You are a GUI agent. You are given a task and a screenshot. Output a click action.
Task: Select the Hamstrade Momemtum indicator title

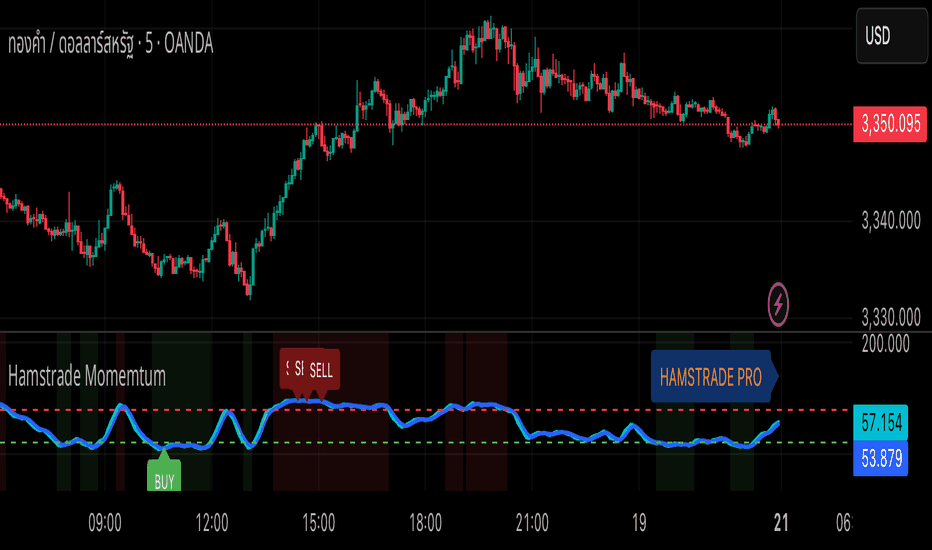coord(87,376)
